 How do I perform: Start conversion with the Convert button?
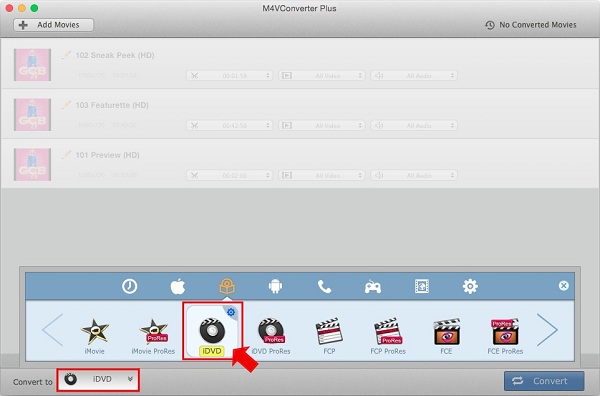(544, 381)
